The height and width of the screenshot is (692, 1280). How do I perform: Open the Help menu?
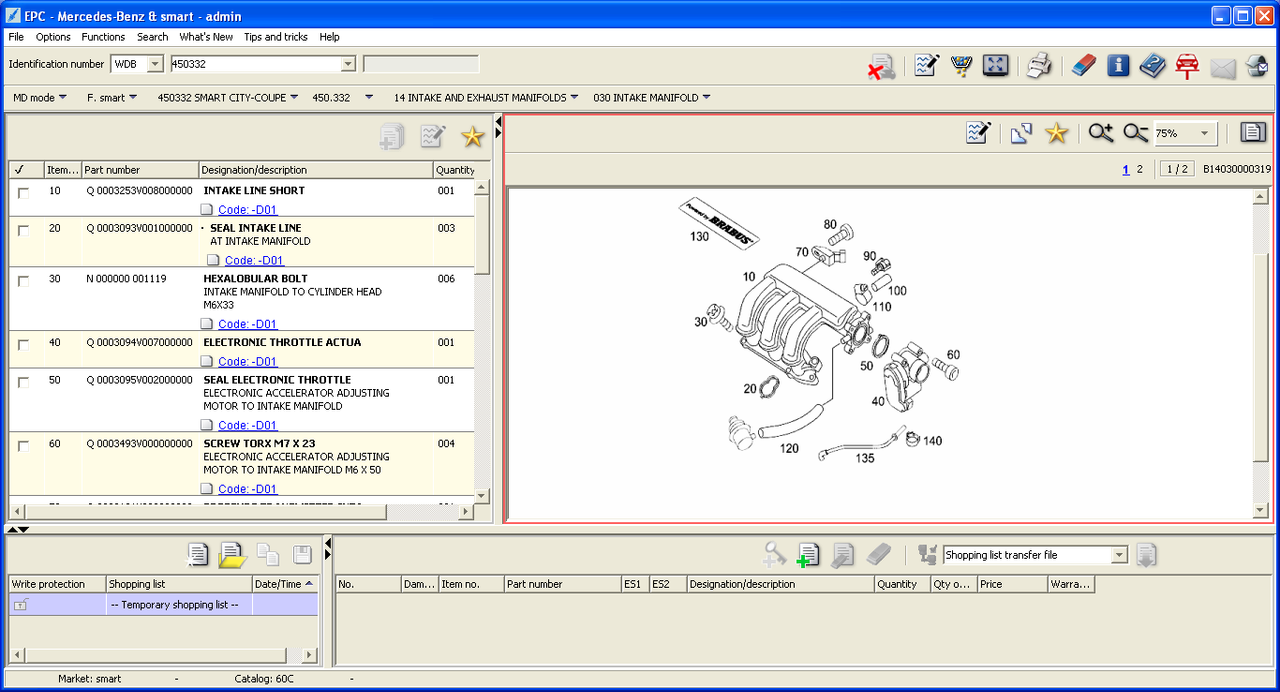coord(330,37)
